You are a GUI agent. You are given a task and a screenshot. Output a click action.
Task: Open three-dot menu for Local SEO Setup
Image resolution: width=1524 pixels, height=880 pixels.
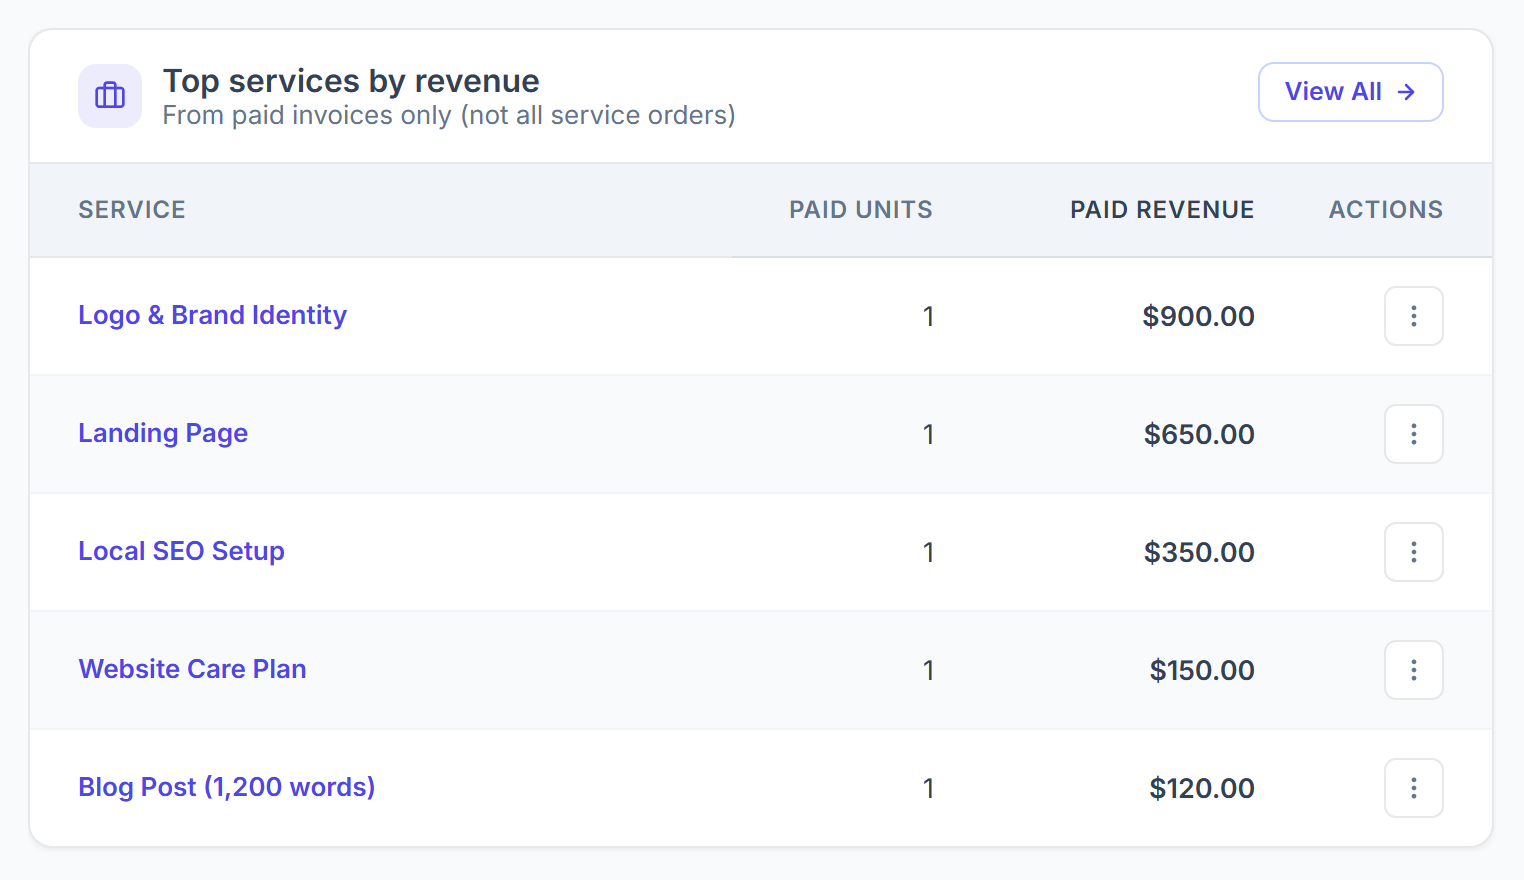click(1413, 552)
